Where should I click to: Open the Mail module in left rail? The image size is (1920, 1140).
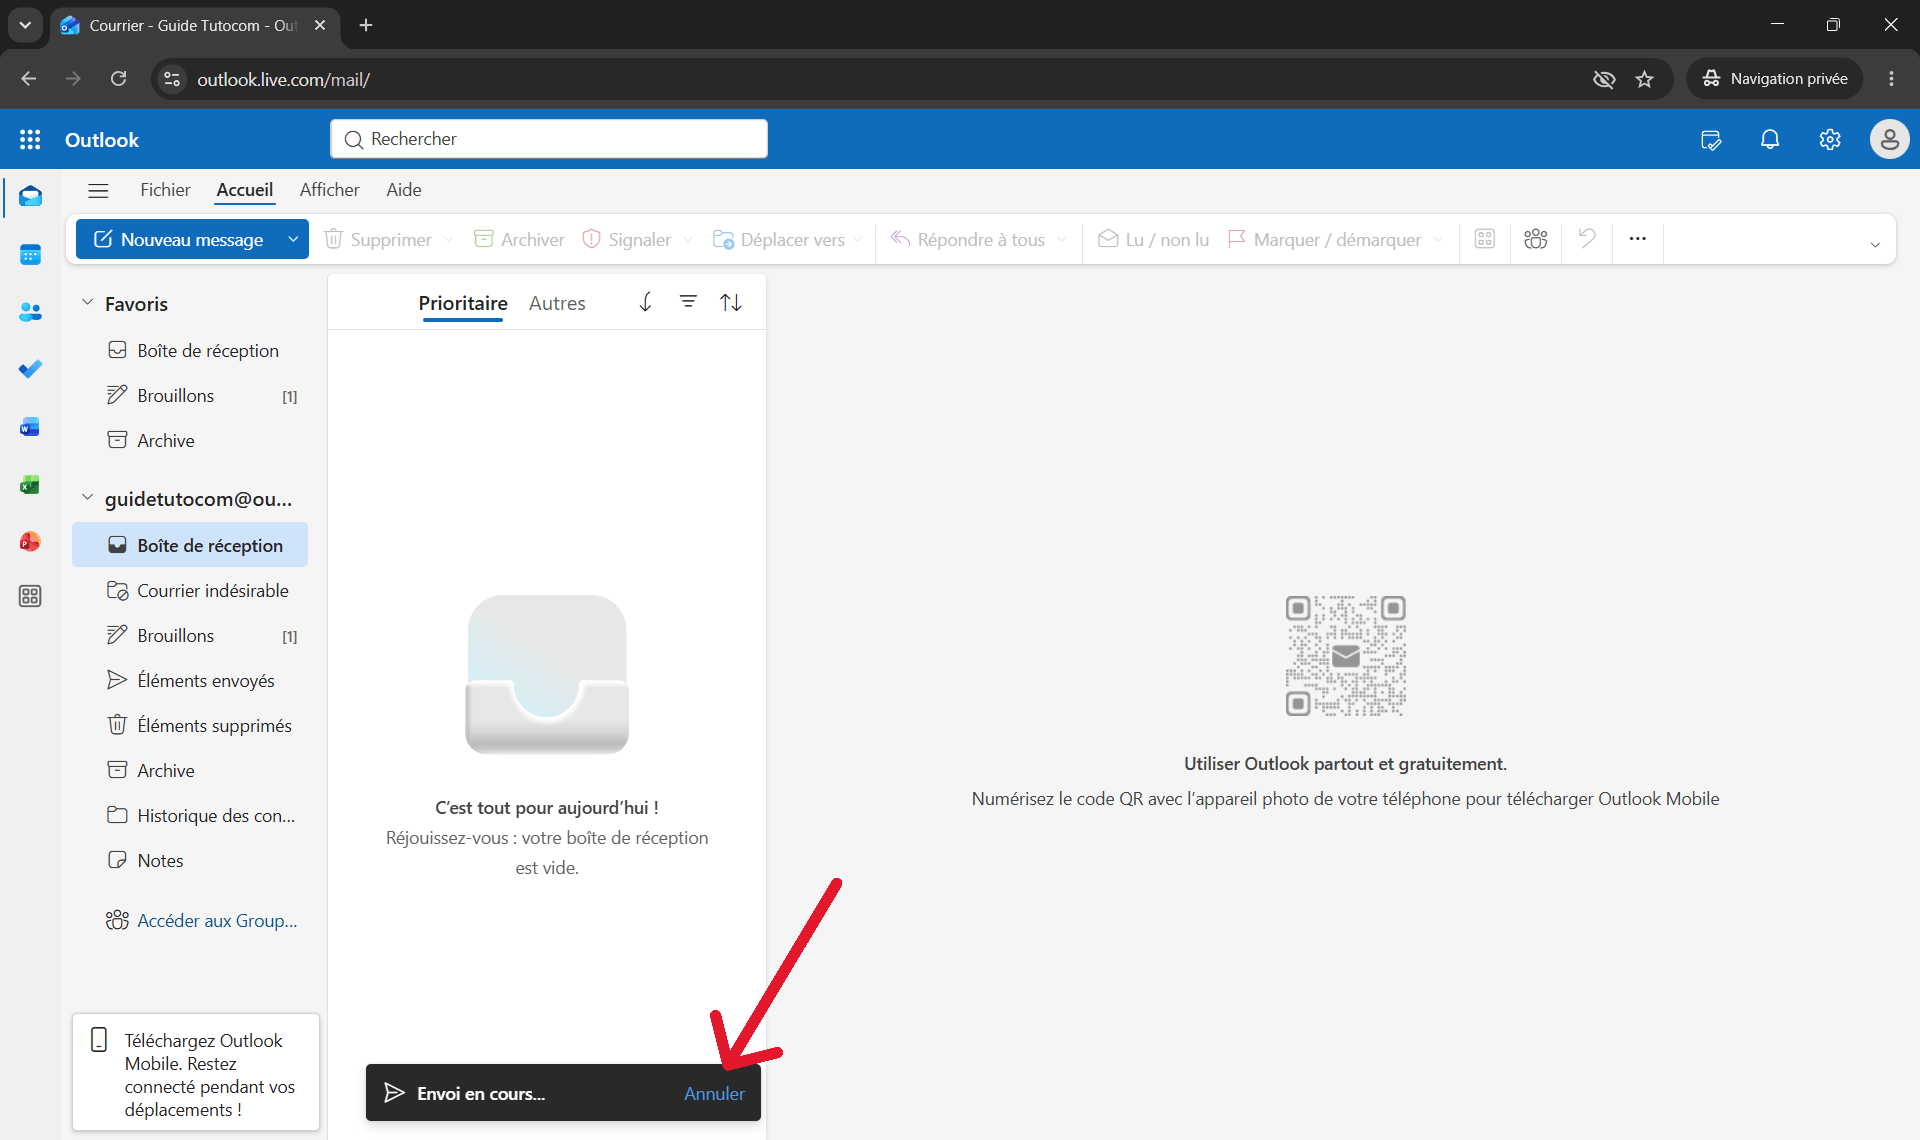[x=30, y=196]
